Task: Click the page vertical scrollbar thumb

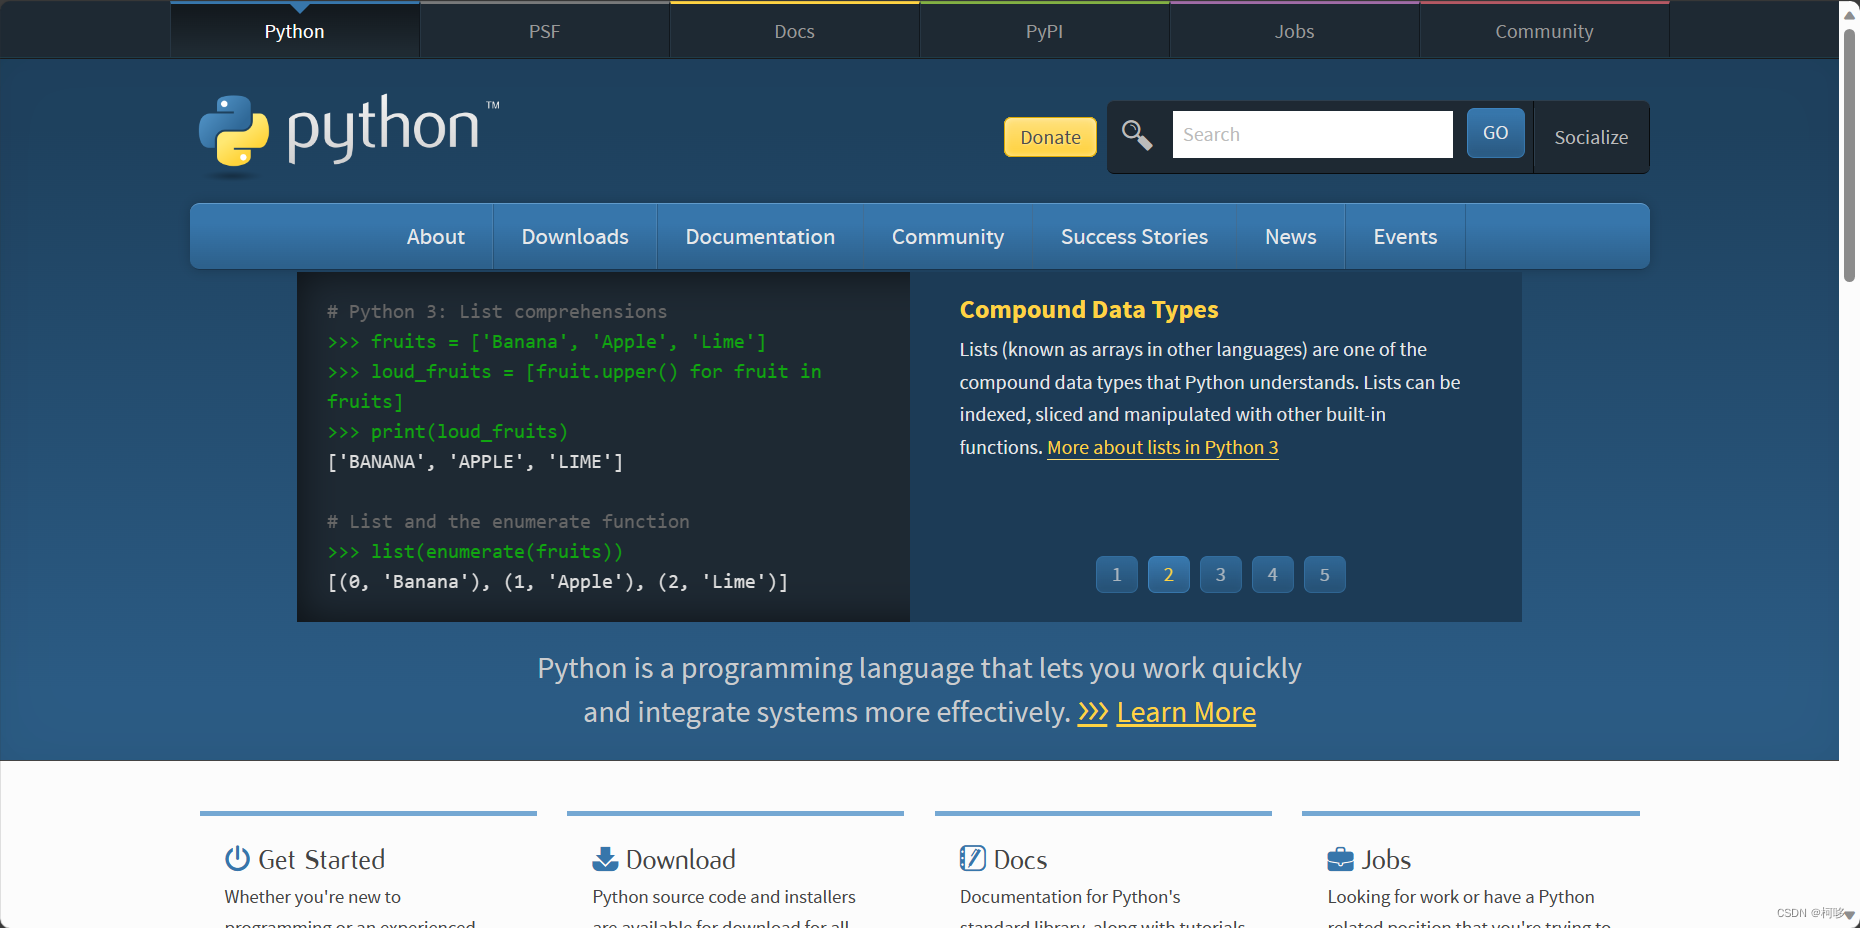Action: 1850,155
